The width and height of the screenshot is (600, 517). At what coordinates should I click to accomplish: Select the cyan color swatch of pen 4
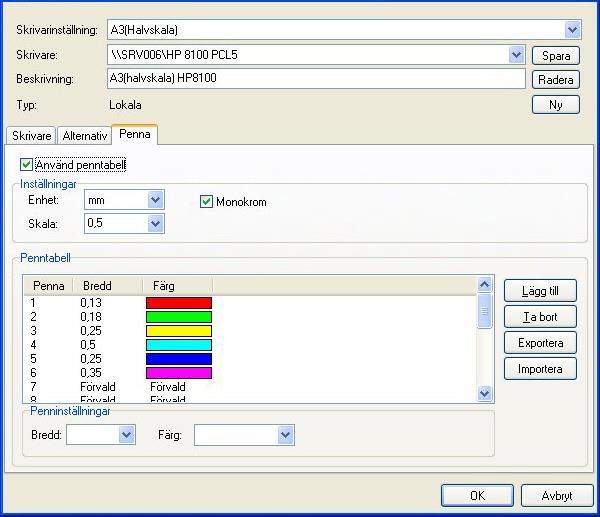click(179, 345)
